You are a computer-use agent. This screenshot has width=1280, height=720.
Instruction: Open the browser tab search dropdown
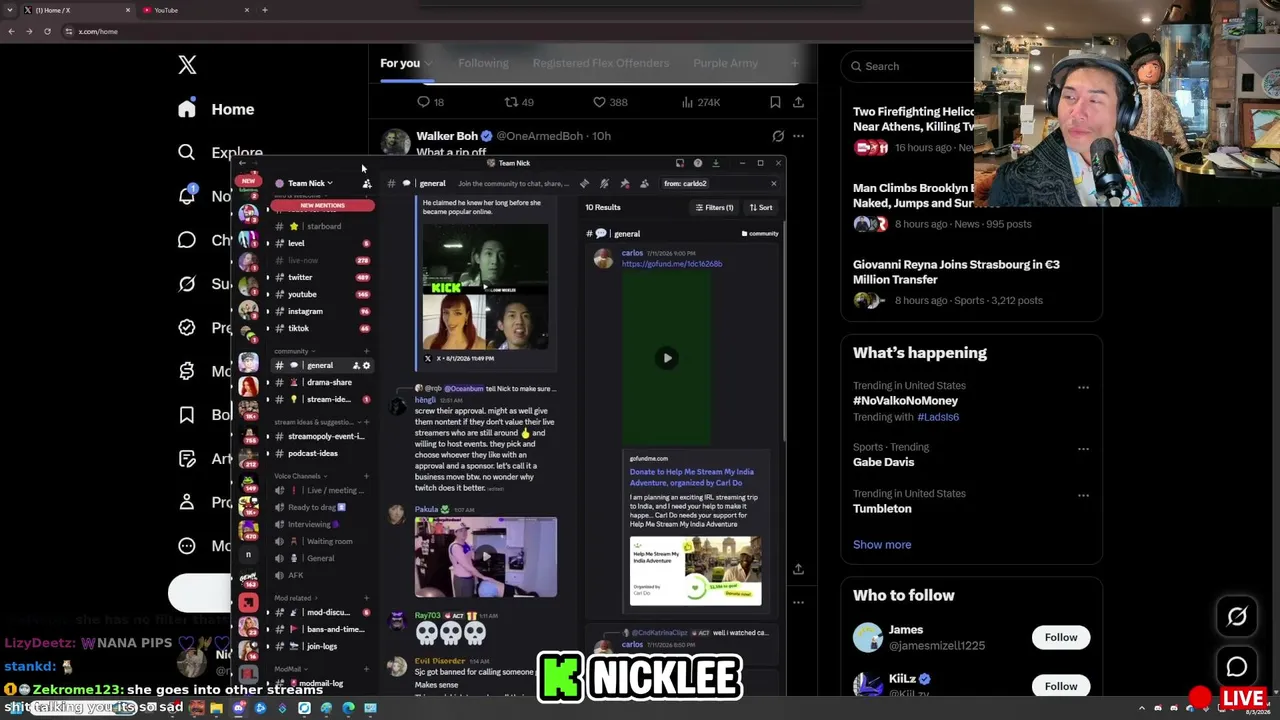tap(11, 10)
